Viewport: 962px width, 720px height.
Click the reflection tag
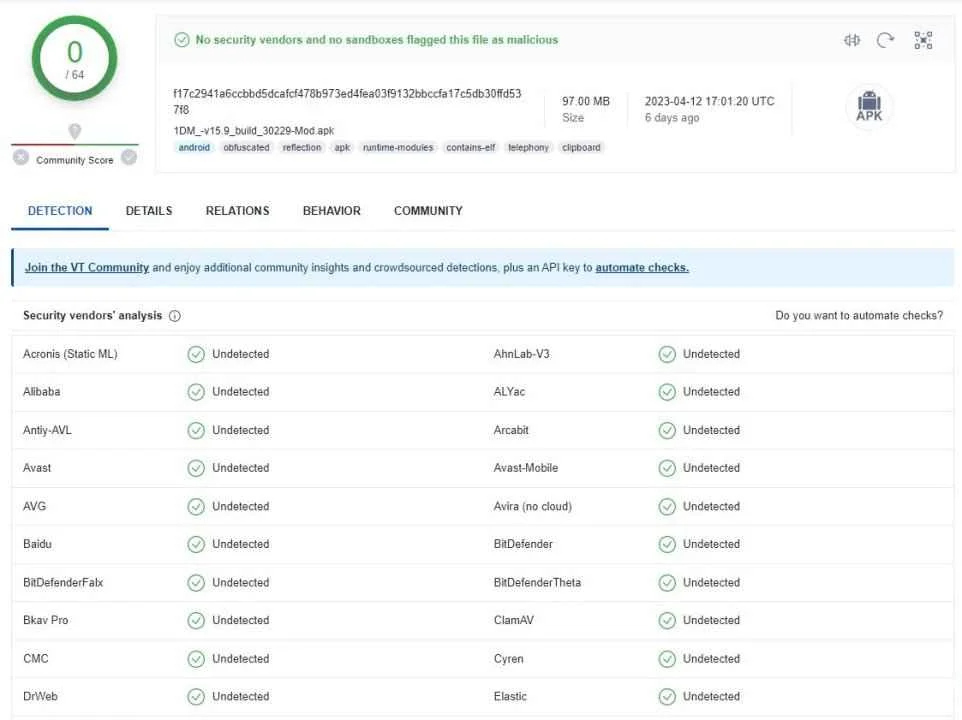[302, 148]
